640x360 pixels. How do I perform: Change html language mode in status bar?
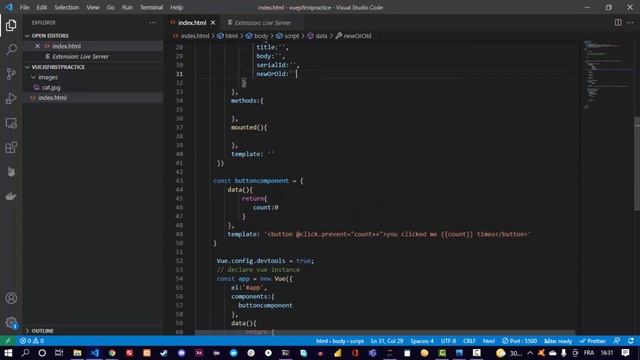point(488,341)
